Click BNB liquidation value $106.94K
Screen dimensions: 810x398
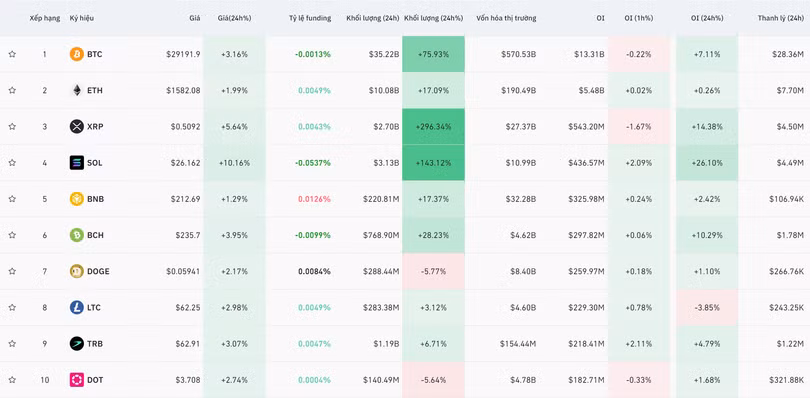(x=785, y=199)
